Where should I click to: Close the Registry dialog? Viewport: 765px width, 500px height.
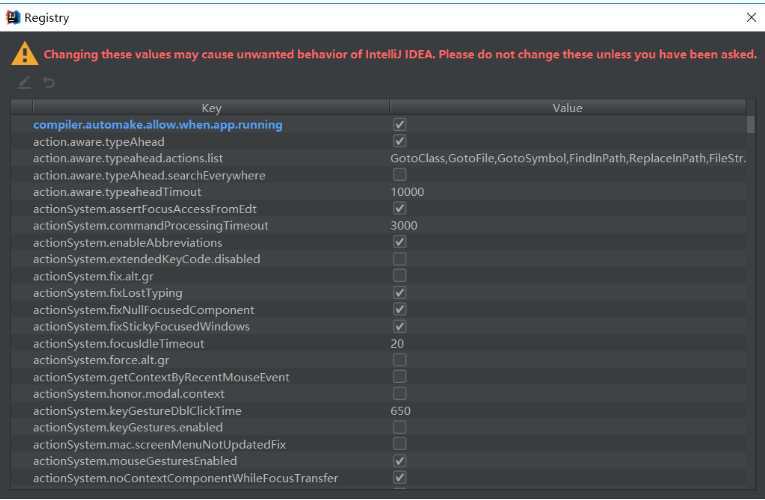(751, 18)
